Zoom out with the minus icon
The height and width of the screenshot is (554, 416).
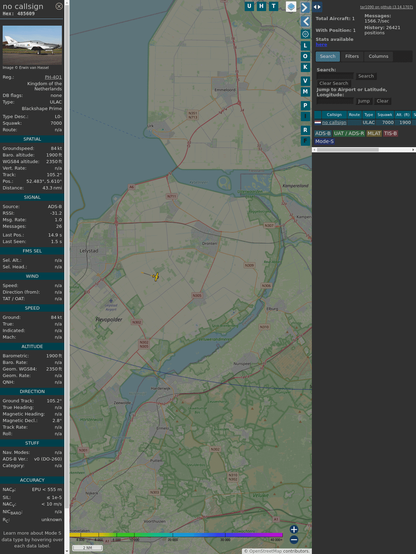(x=294, y=540)
